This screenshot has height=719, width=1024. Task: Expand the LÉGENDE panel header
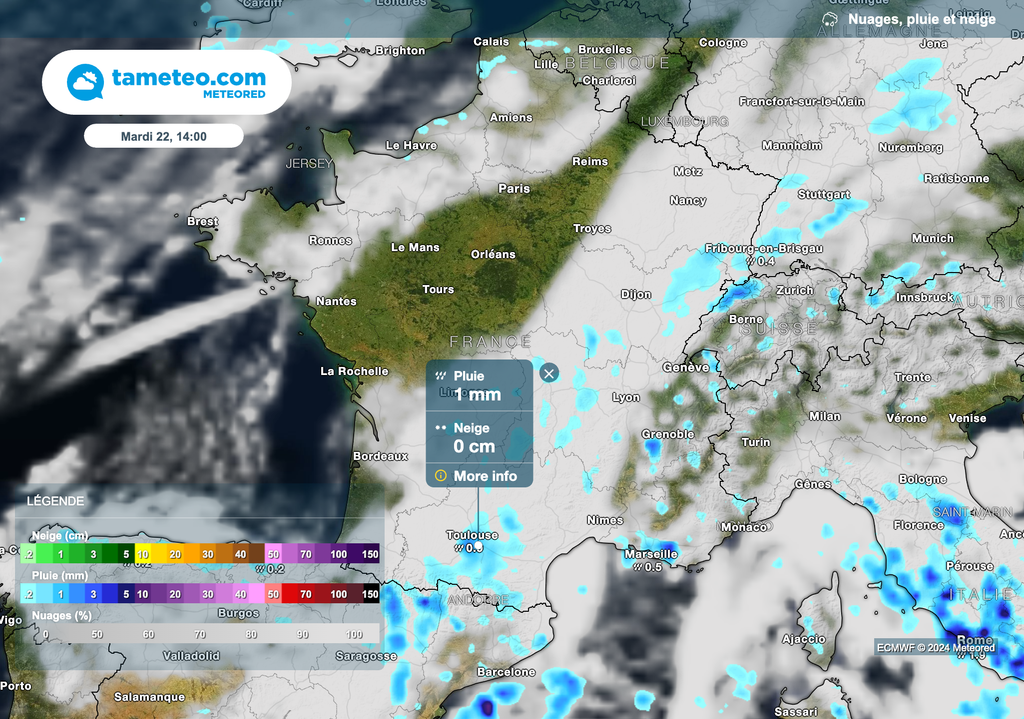click(x=55, y=500)
